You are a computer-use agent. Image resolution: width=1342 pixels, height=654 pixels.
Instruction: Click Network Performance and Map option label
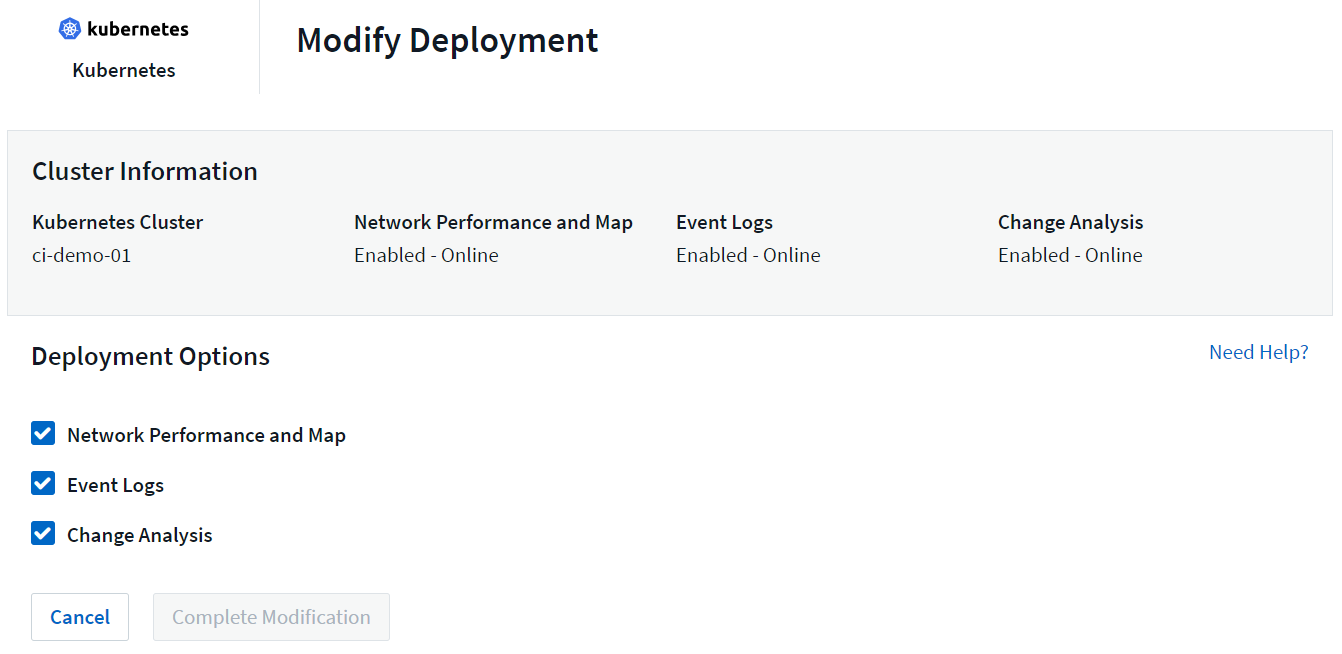206,435
